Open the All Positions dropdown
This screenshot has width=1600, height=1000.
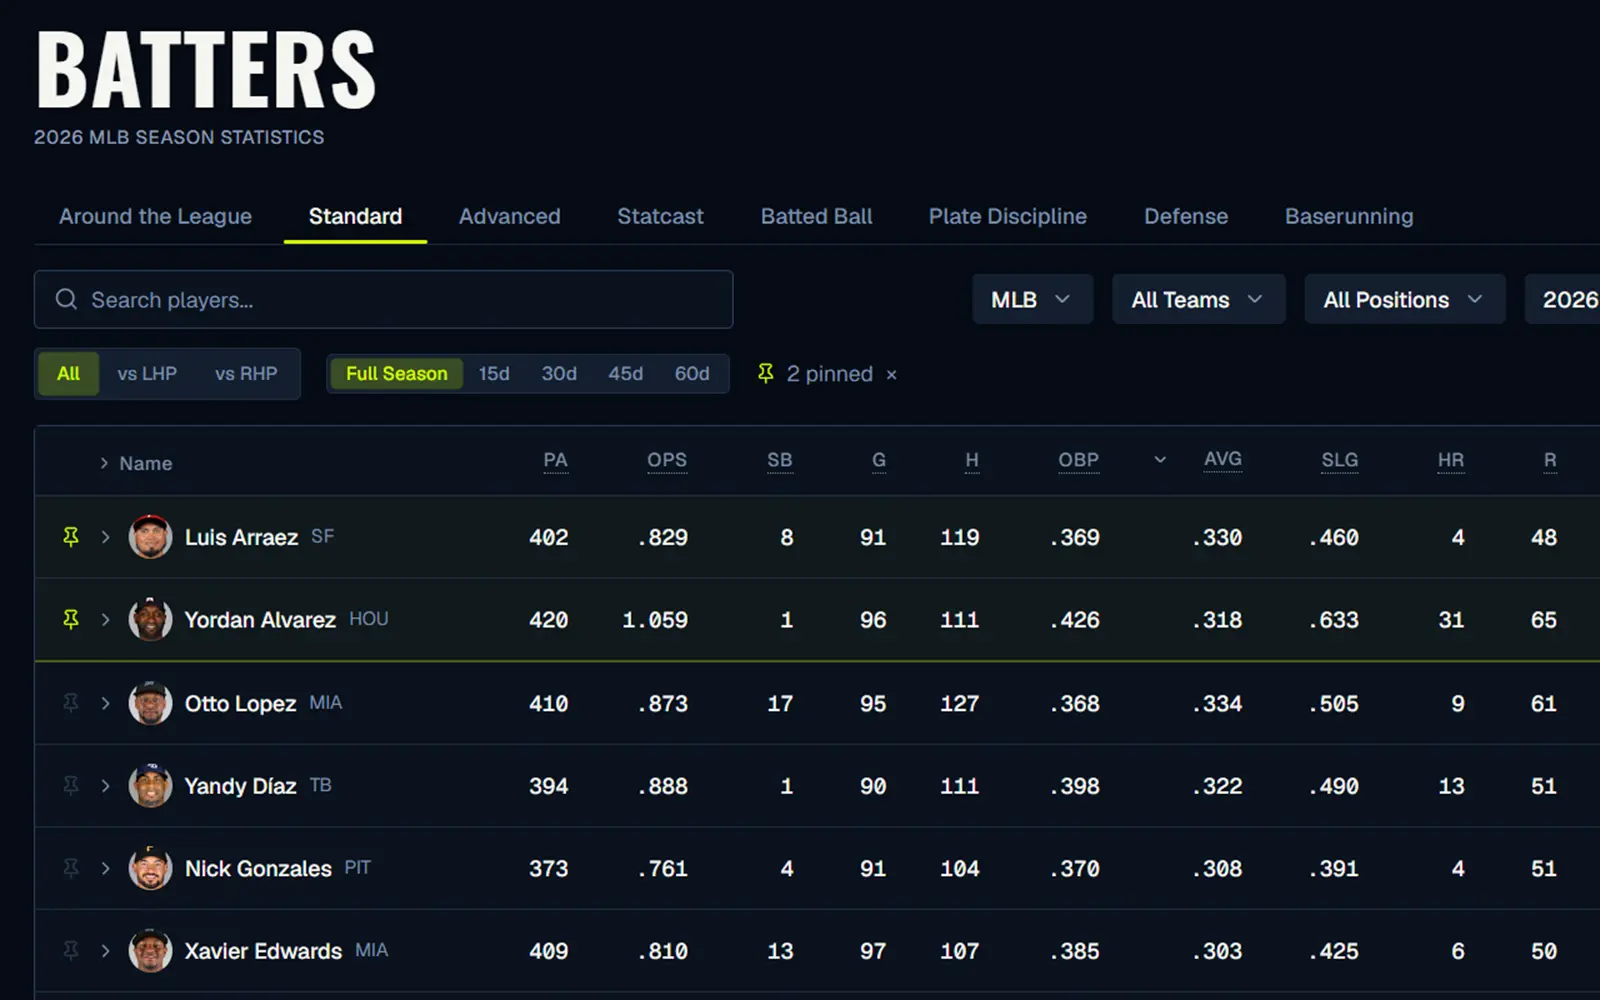click(x=1404, y=299)
